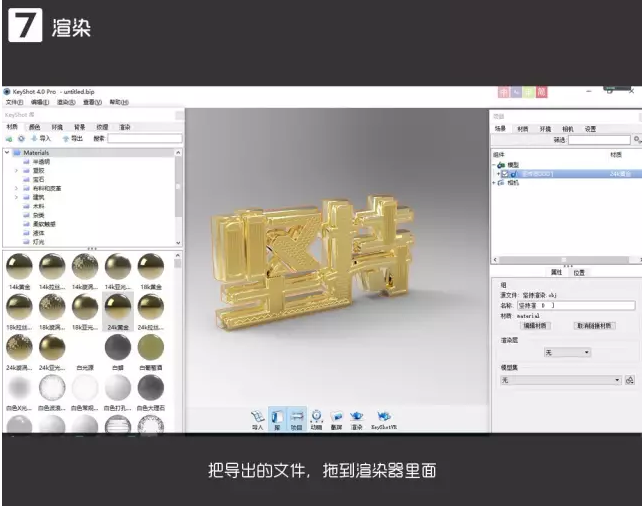The width and height of the screenshot is (642, 506).
Task: Click the green add-folder icon in the library toolbar
Action: click(9, 139)
